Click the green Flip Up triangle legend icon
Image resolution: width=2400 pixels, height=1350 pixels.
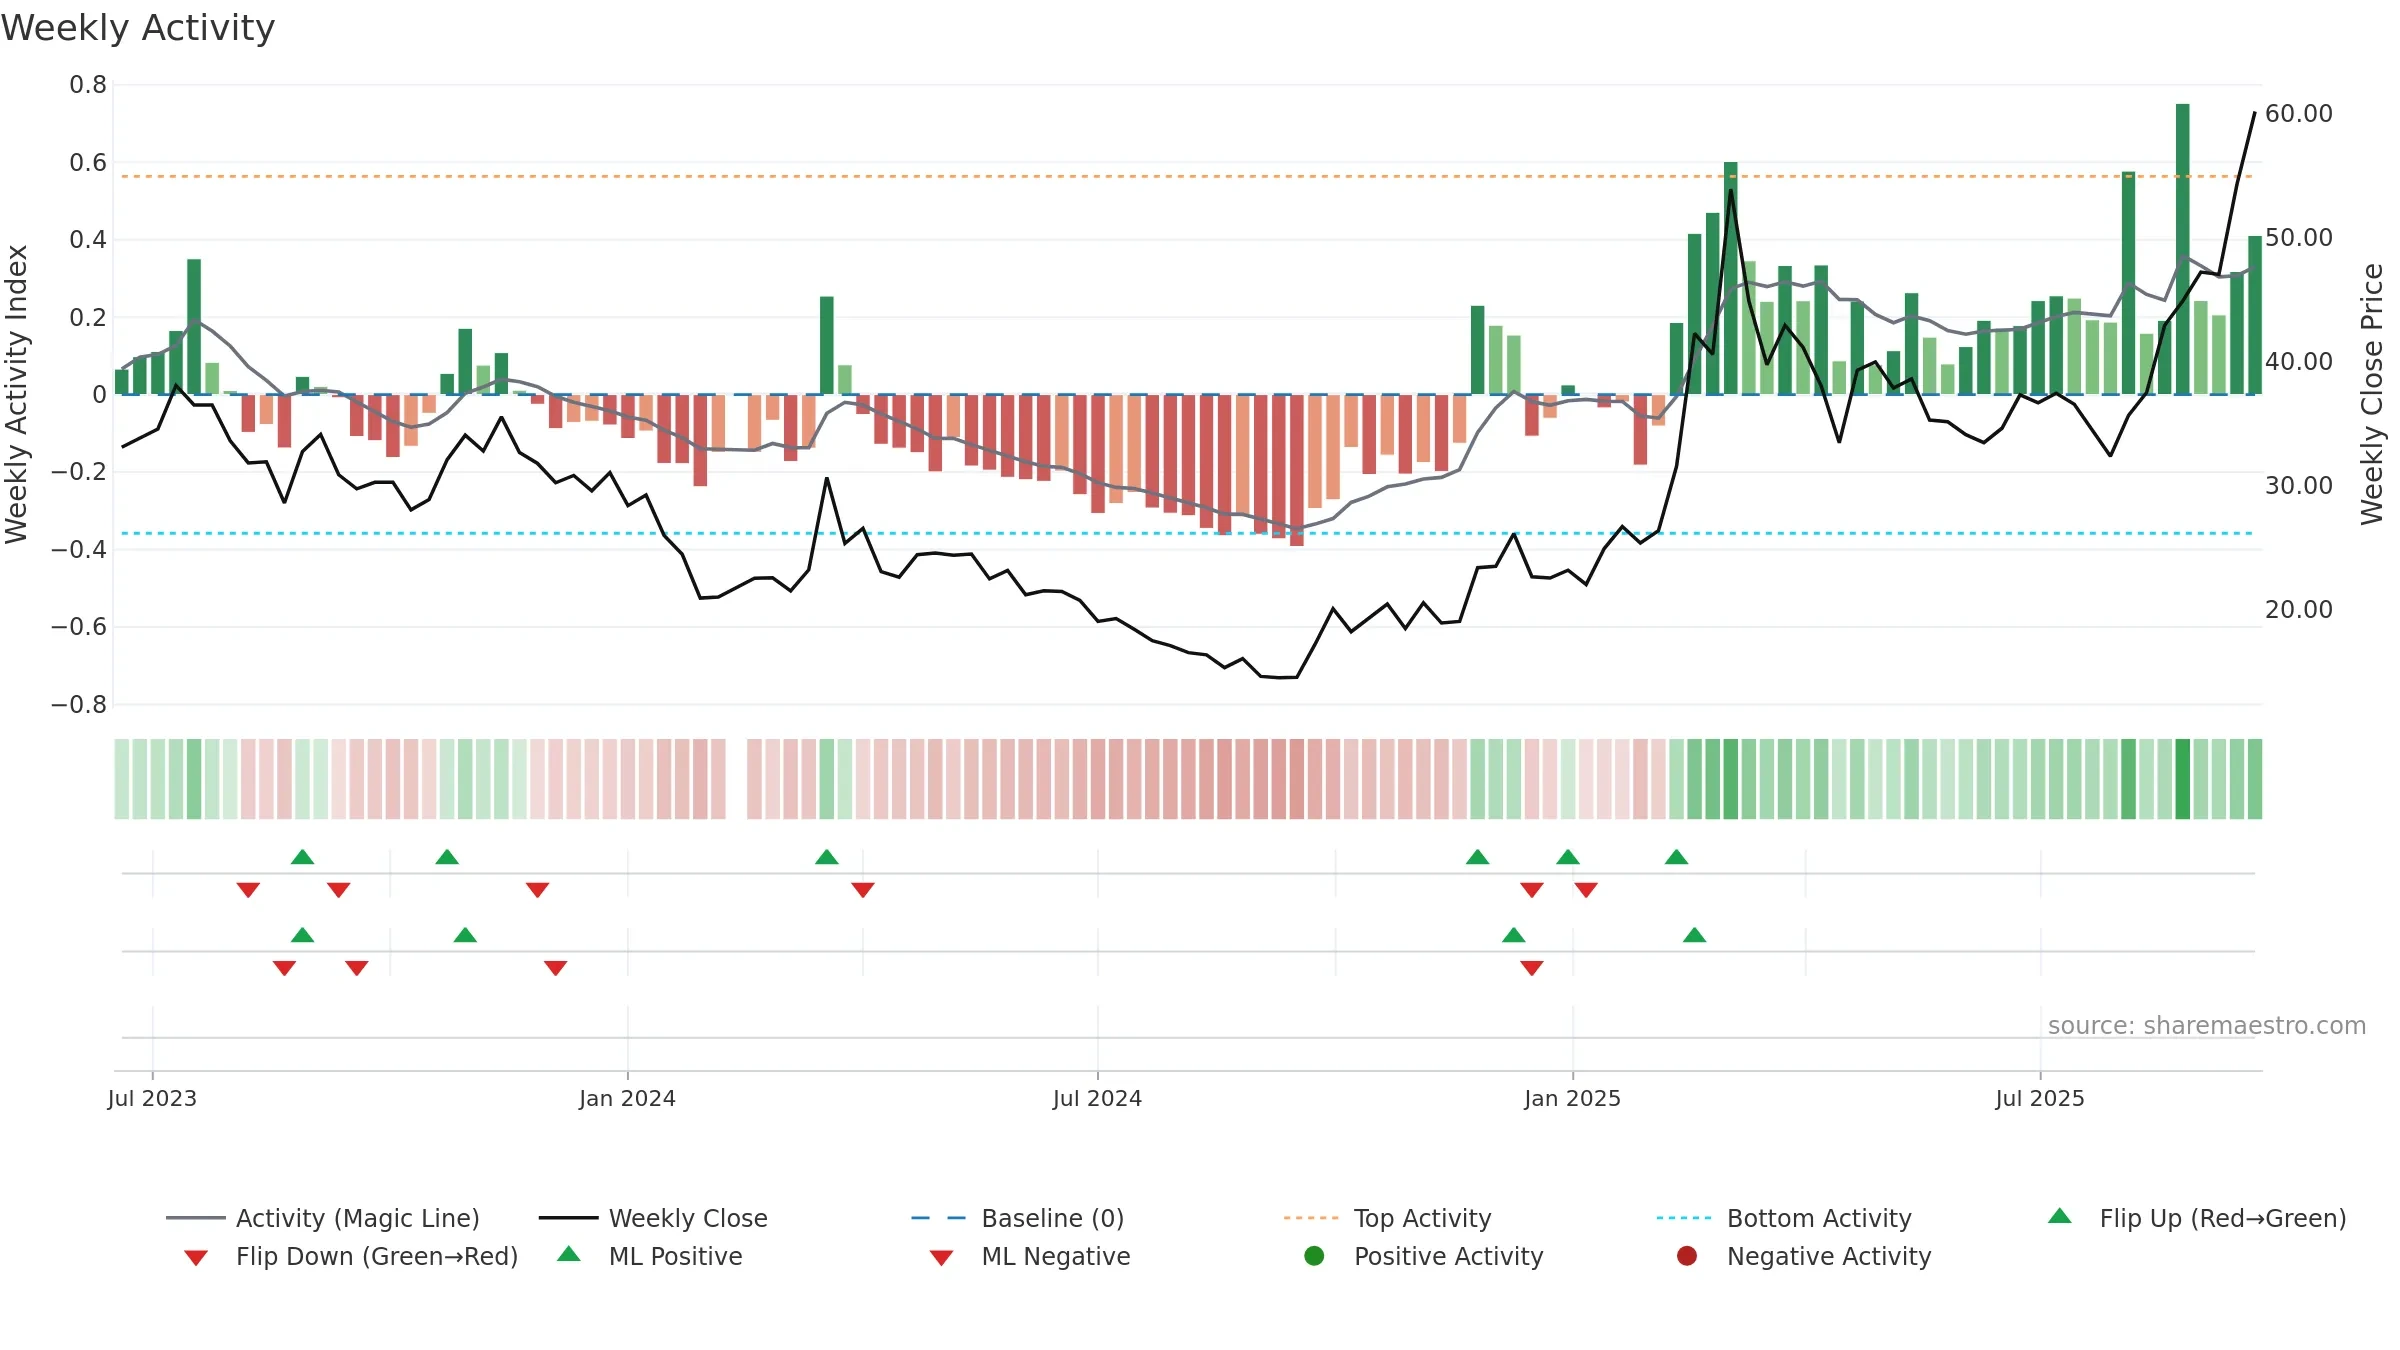point(2059,1216)
